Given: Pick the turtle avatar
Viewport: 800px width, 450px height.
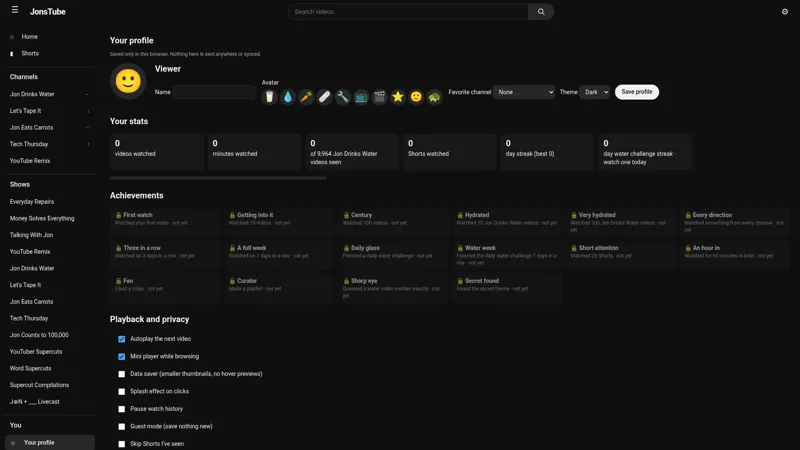Looking at the screenshot, I should [435, 97].
